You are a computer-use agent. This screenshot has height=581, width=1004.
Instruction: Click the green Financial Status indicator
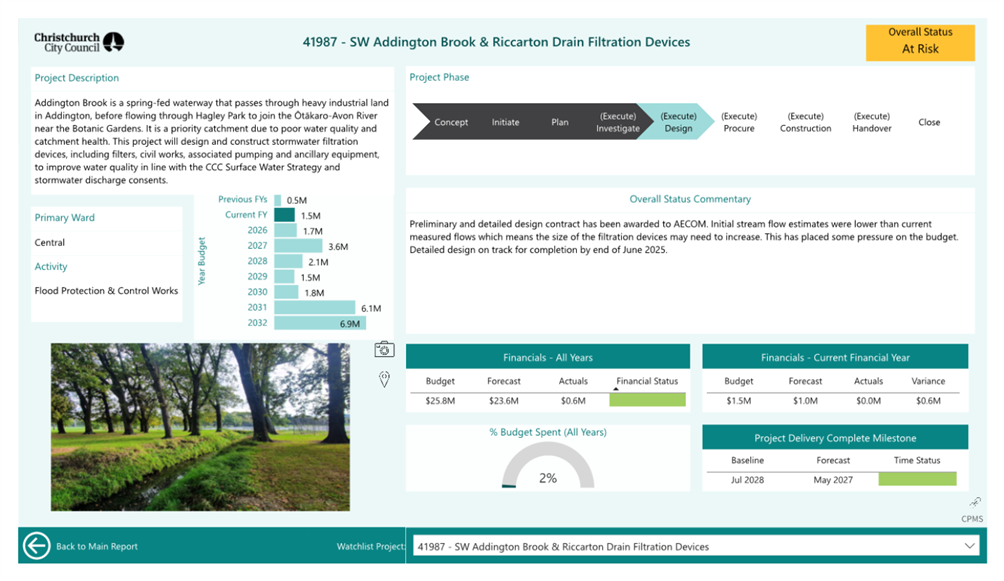(647, 400)
